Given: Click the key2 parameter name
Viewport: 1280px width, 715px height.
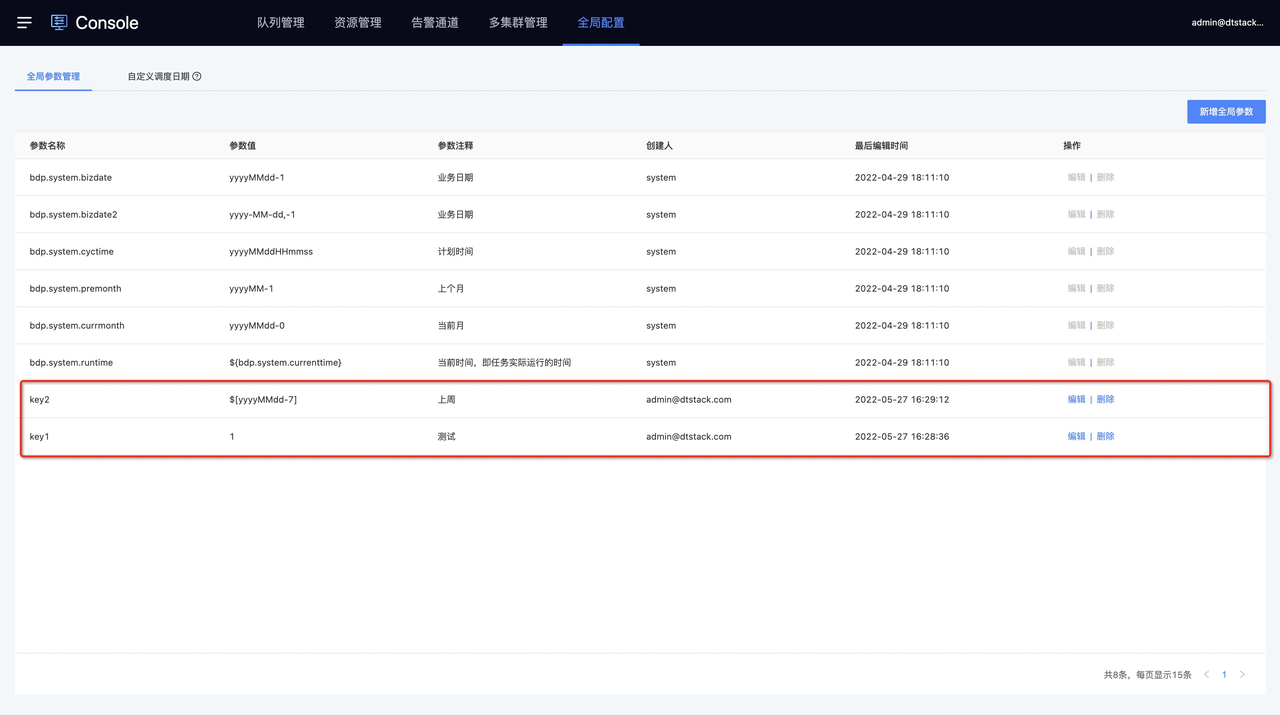Looking at the screenshot, I should (x=40, y=399).
